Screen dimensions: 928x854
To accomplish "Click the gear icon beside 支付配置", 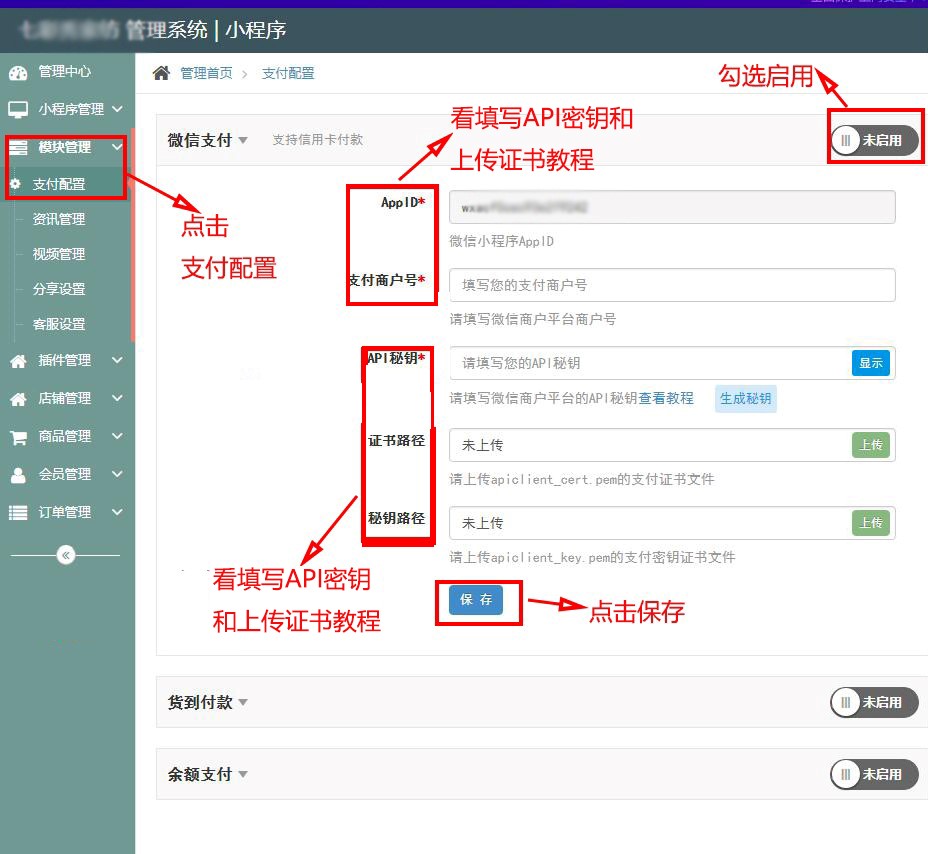I will 15,184.
